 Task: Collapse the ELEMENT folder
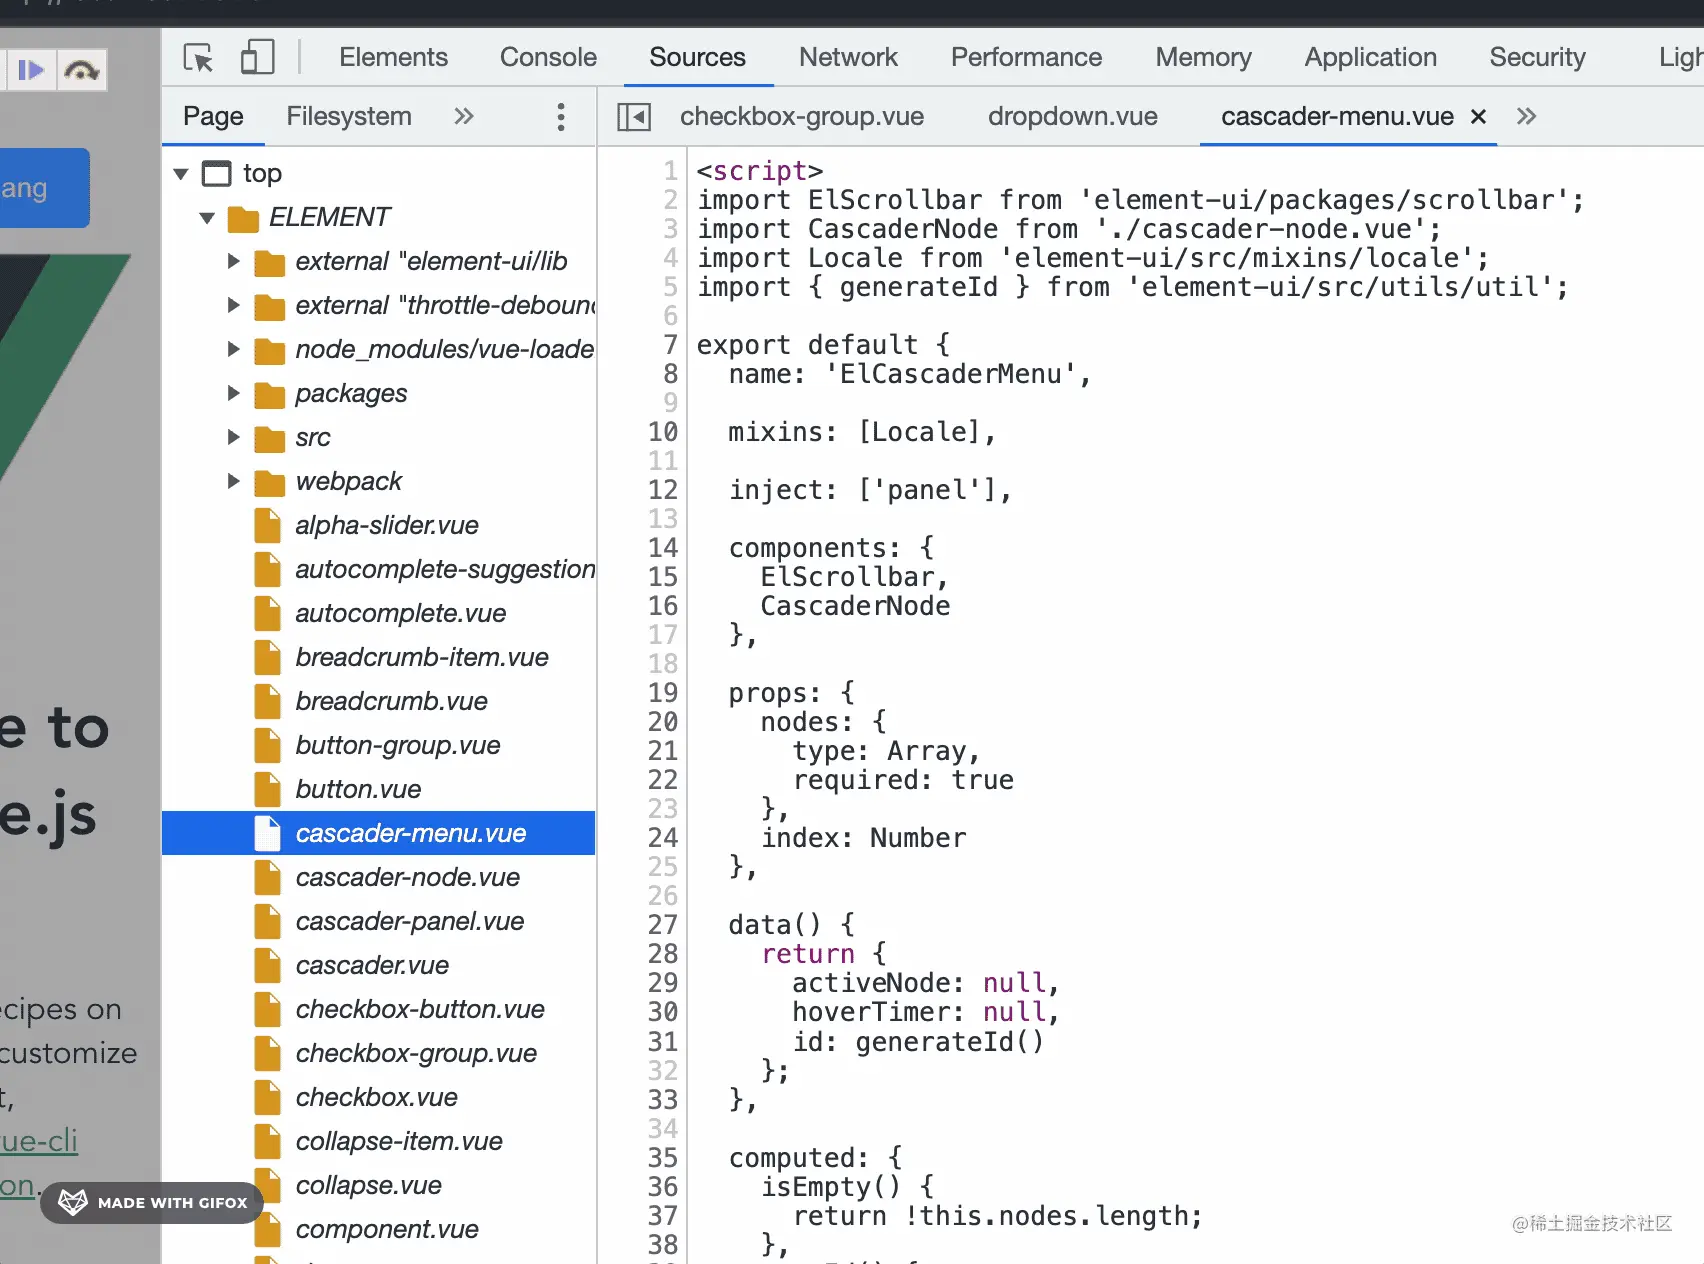pyautogui.click(x=207, y=218)
